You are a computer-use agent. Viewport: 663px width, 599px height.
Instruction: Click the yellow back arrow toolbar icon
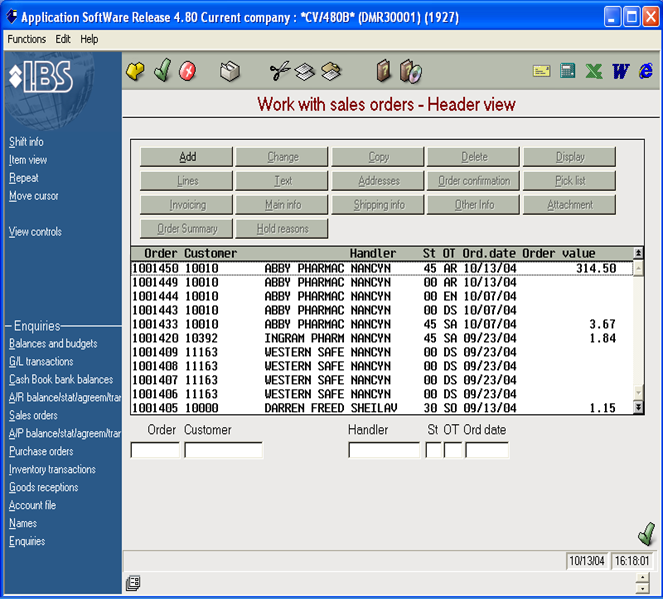(135, 71)
